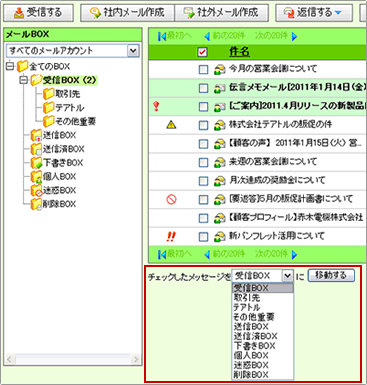The image size is (367, 385).
Task: Click the red exclamation priority icon
Action: tap(156, 106)
